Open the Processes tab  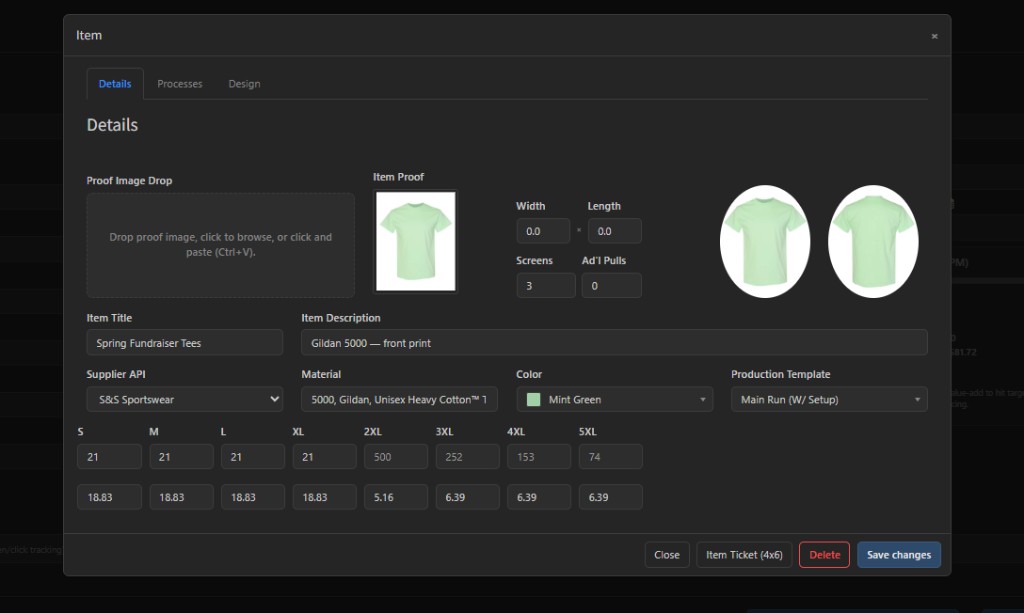pyautogui.click(x=180, y=84)
